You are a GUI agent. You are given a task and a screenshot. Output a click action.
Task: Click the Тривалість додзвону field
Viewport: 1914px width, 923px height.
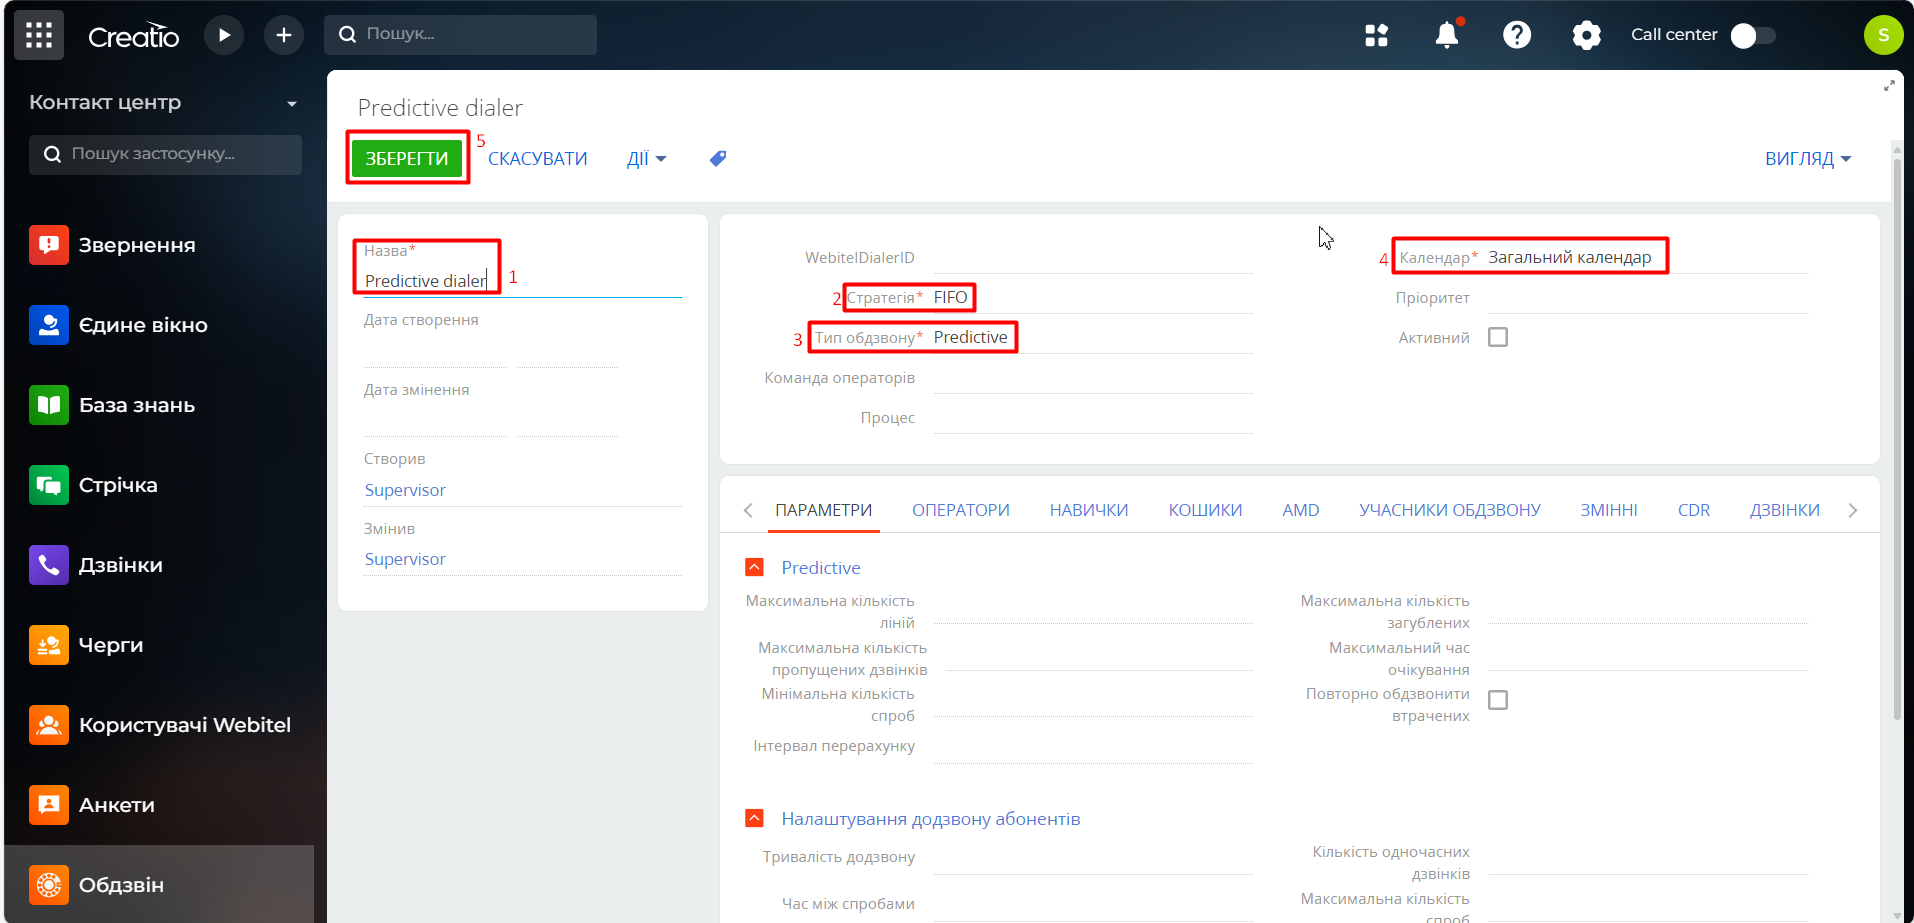[x=1092, y=861]
